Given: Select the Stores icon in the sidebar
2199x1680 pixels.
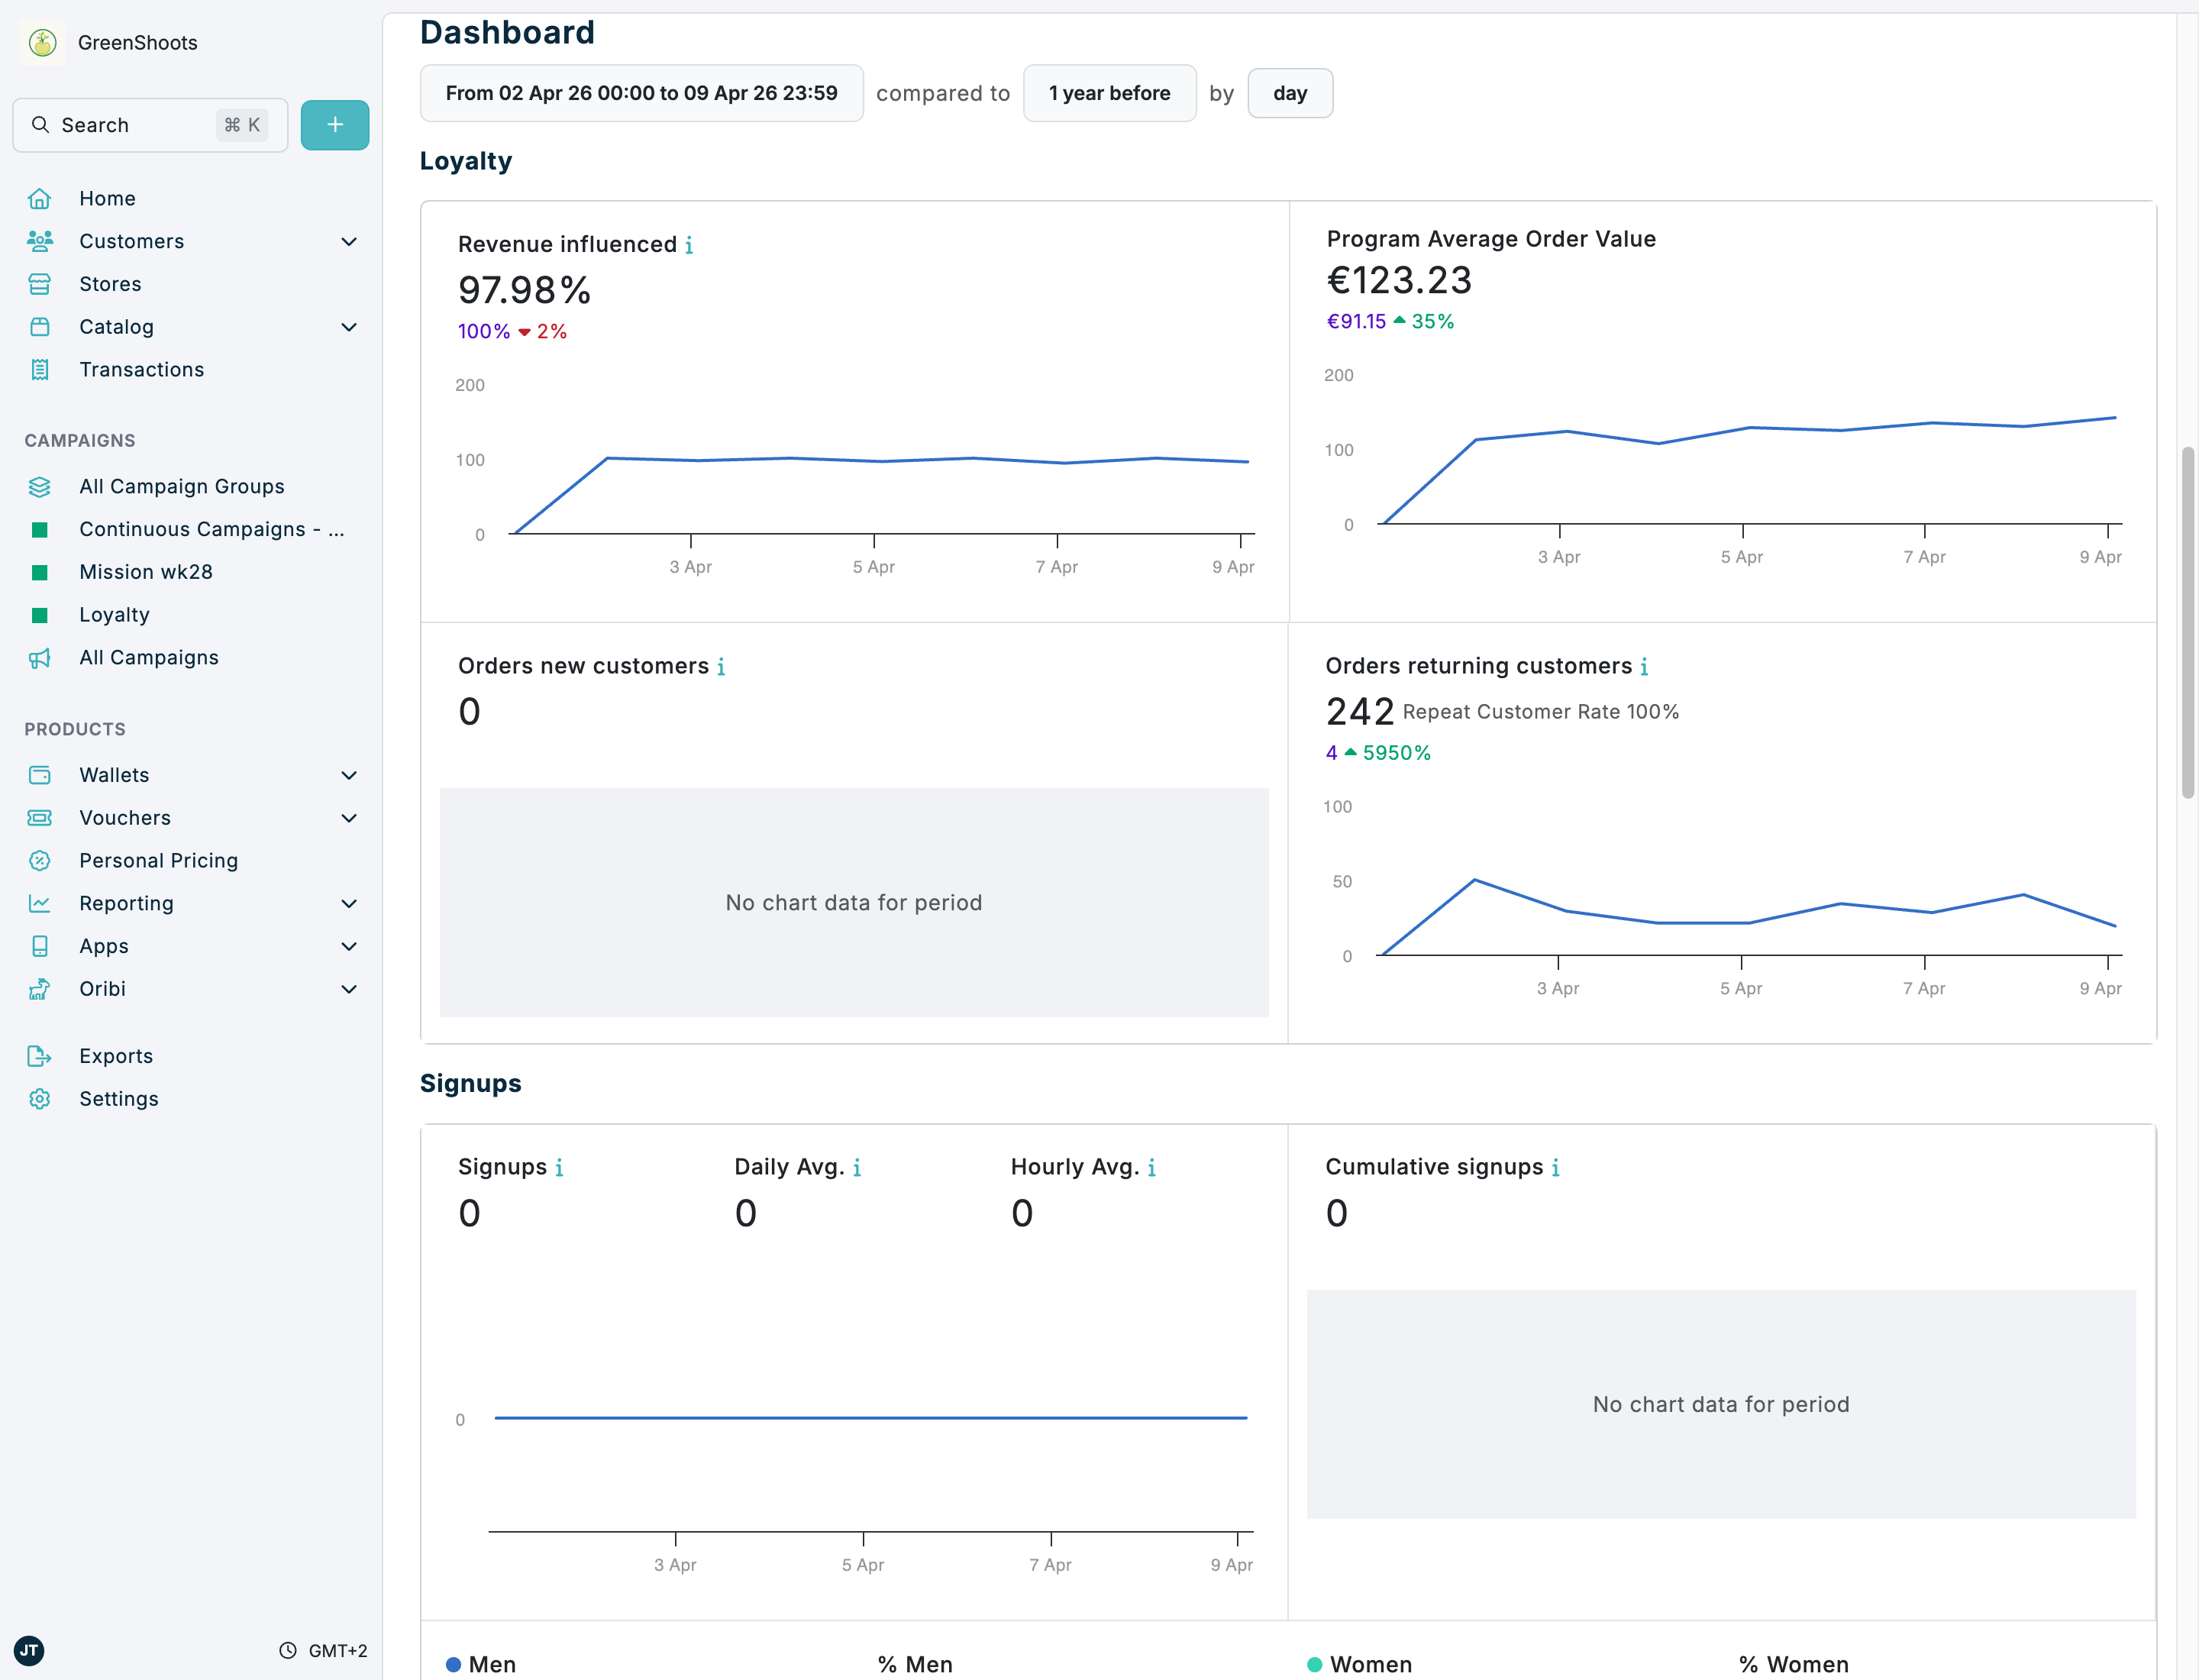Looking at the screenshot, I should point(39,284).
